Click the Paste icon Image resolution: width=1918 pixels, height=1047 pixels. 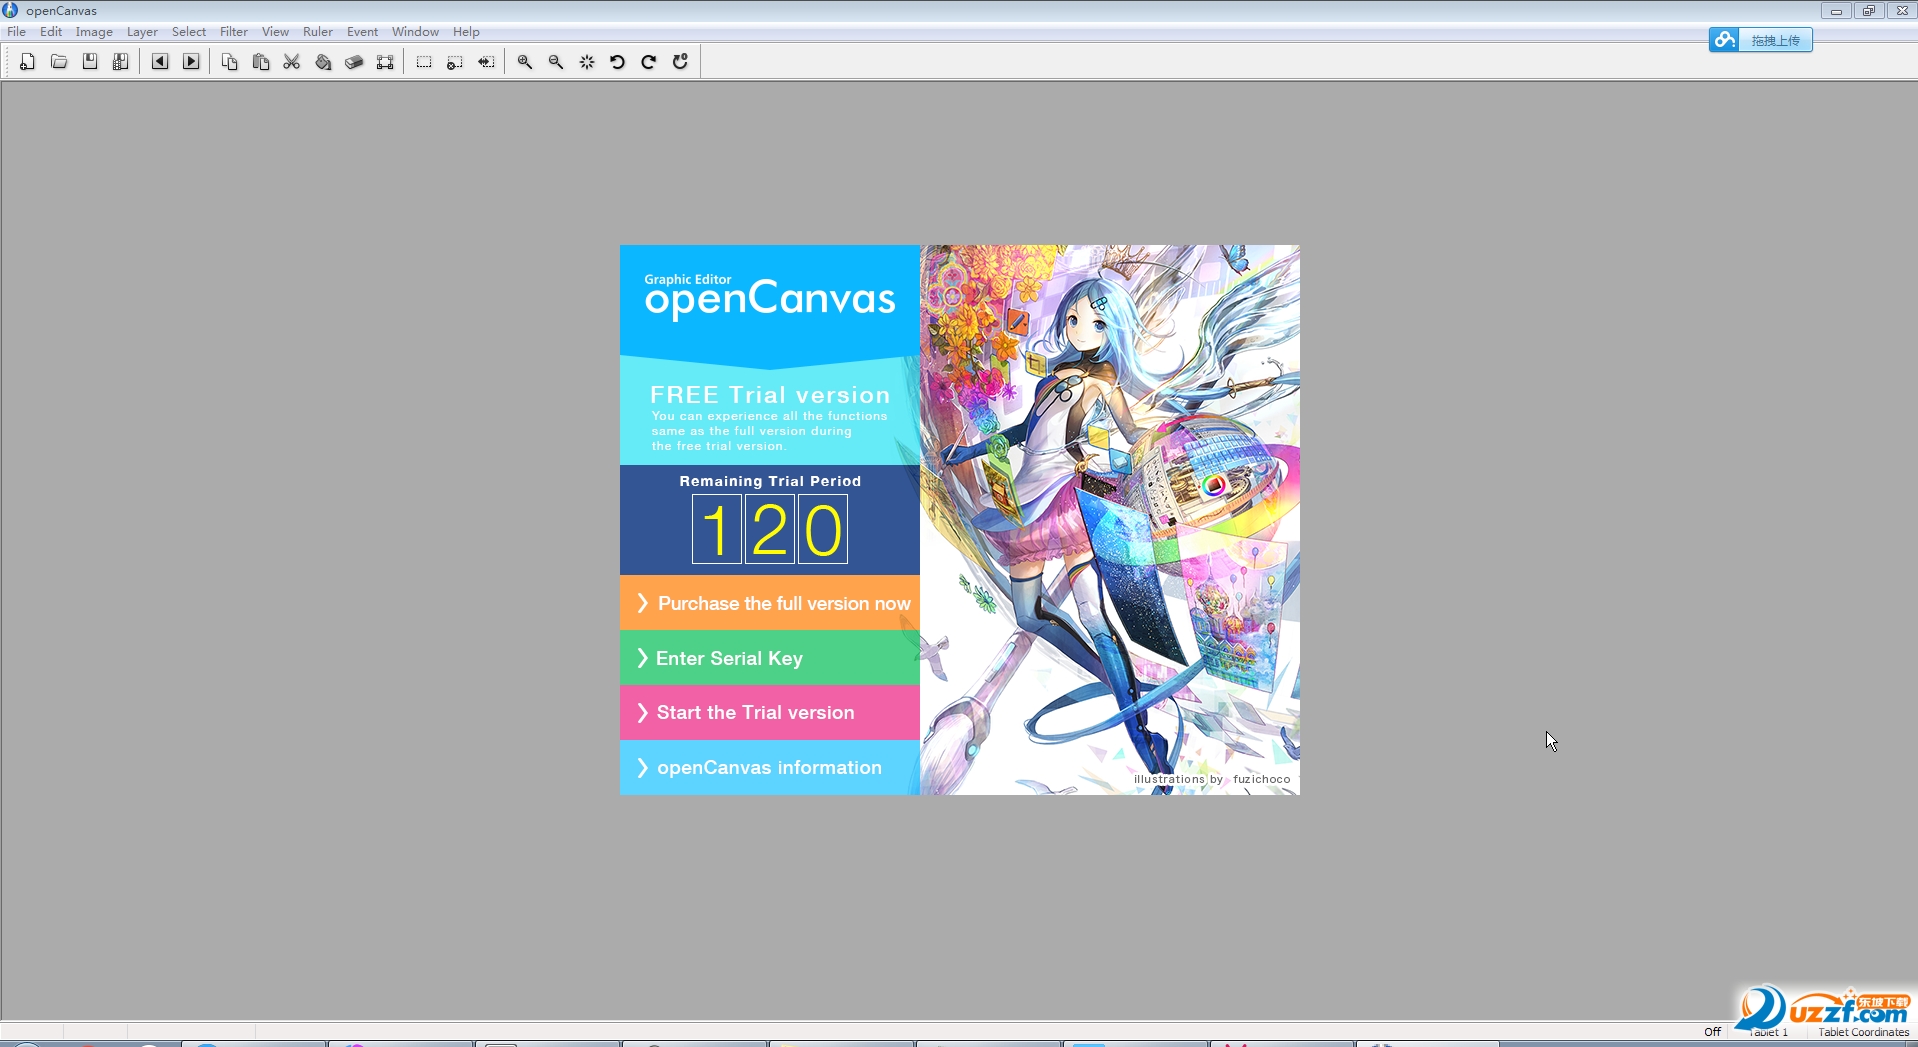(260, 62)
